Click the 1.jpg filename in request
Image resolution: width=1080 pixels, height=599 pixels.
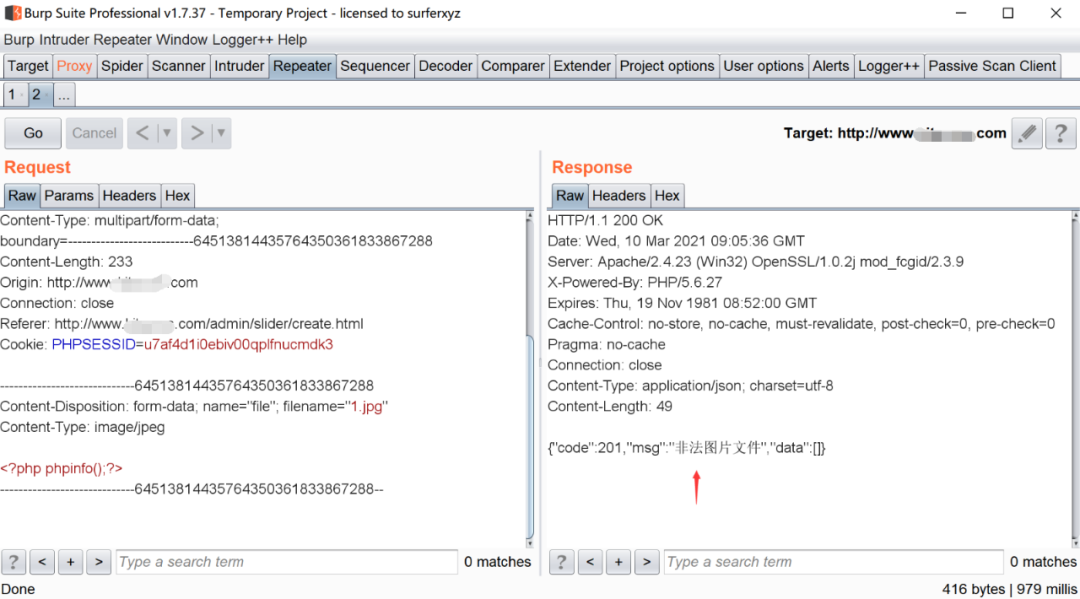[x=367, y=406]
